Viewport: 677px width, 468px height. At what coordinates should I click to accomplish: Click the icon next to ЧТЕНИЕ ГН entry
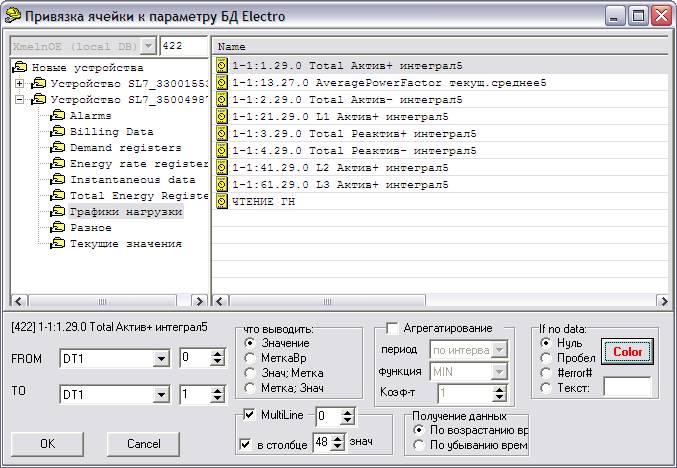(222, 202)
